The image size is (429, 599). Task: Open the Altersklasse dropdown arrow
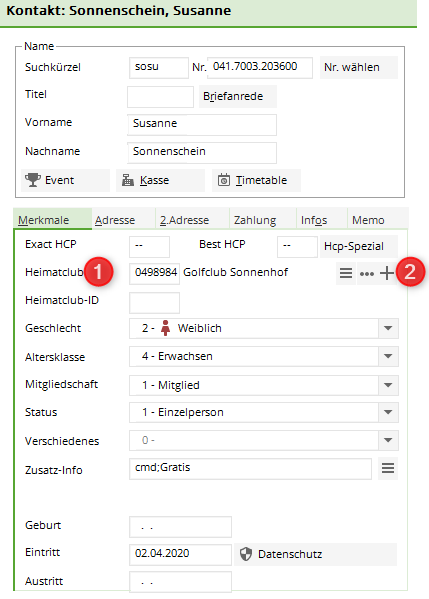click(388, 356)
